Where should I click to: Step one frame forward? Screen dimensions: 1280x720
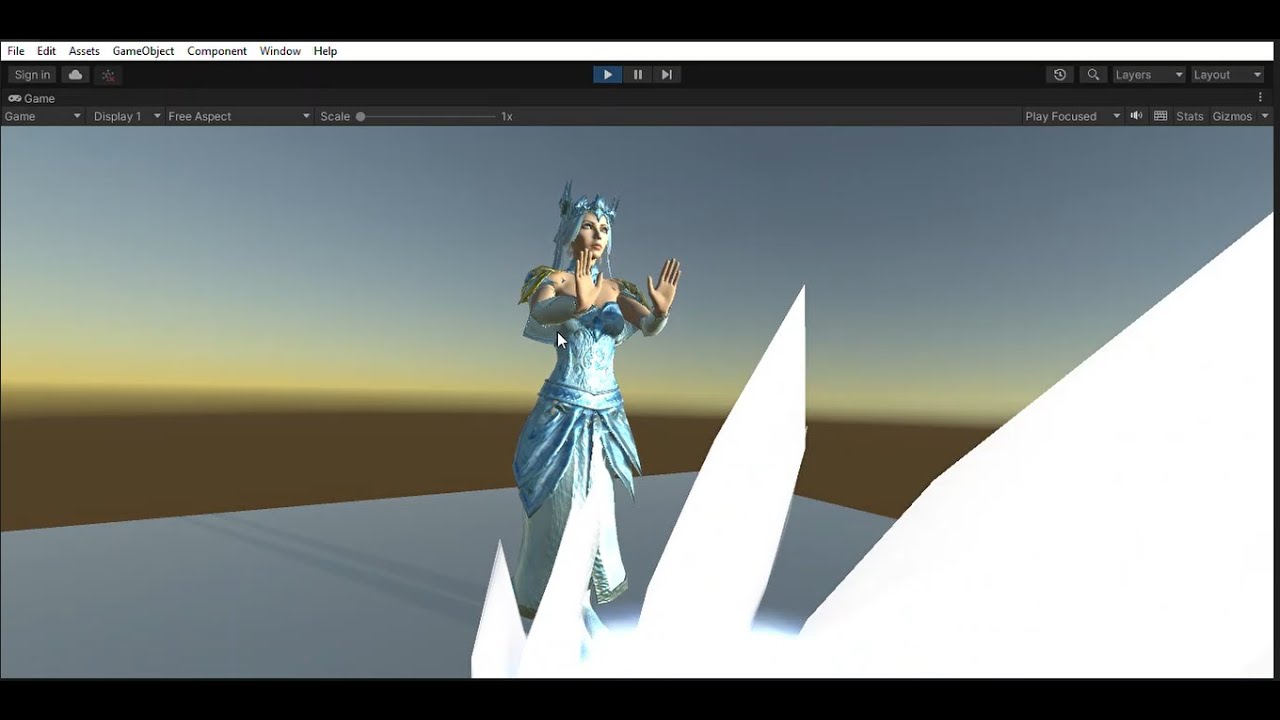(x=667, y=75)
